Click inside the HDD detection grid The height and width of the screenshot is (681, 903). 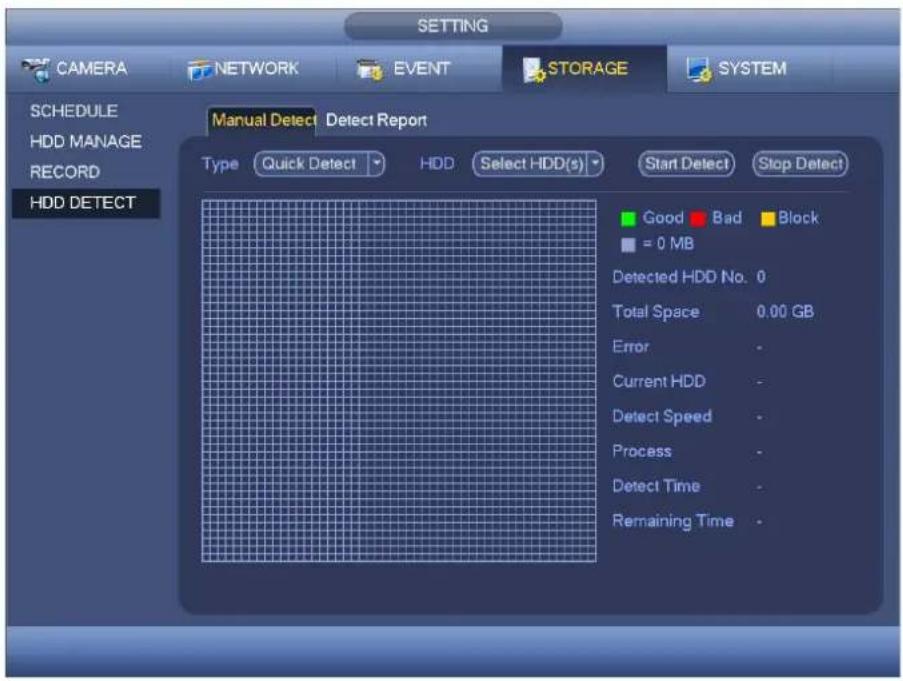[x=399, y=381]
